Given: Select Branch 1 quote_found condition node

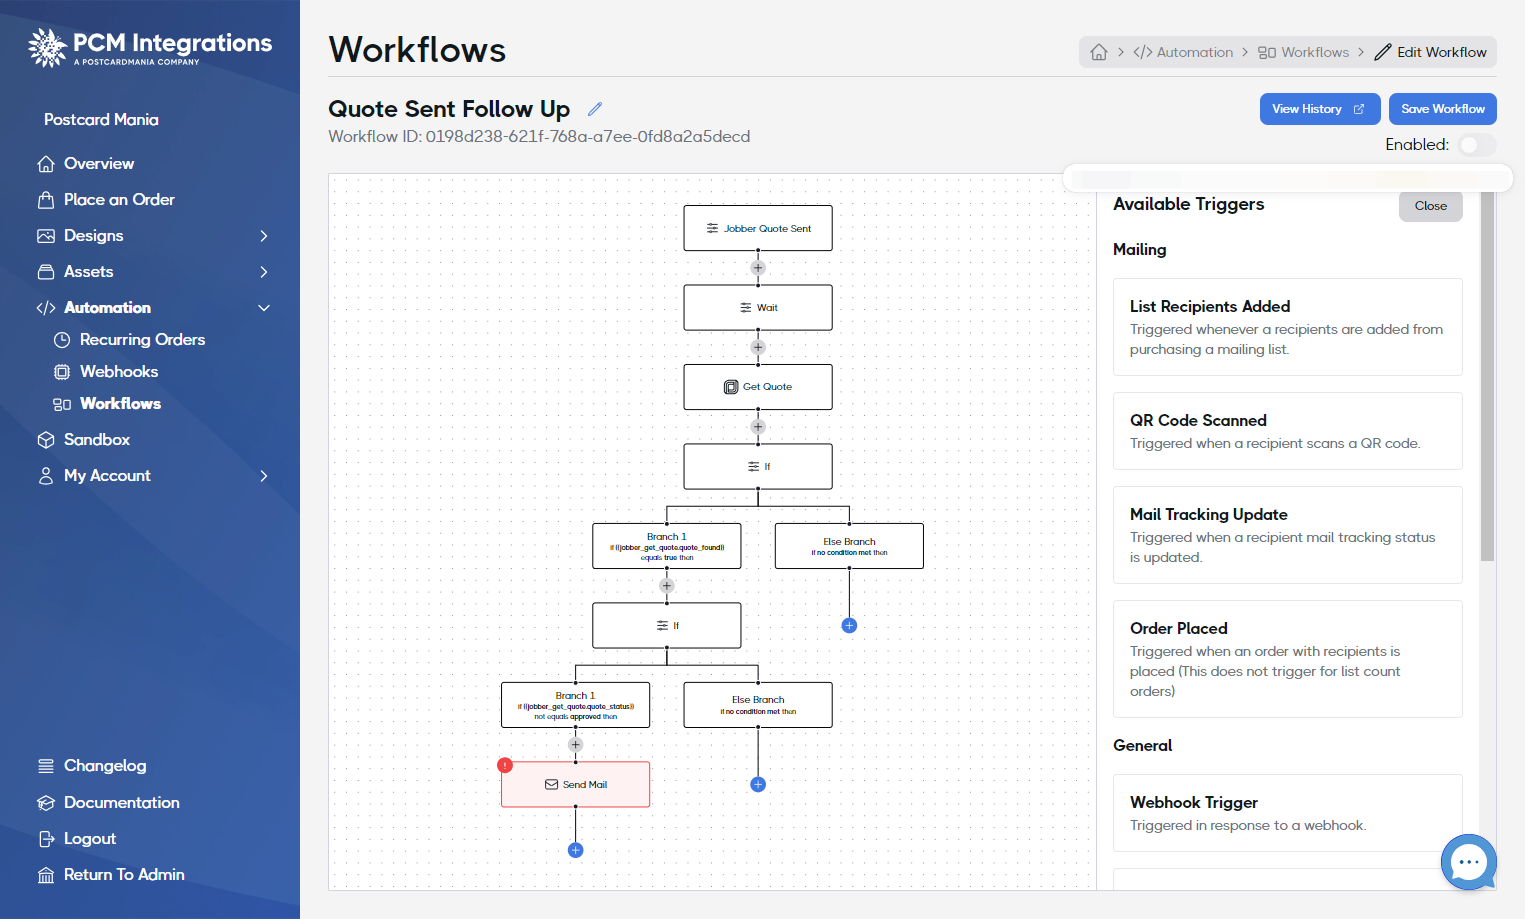Looking at the screenshot, I should click(x=667, y=546).
